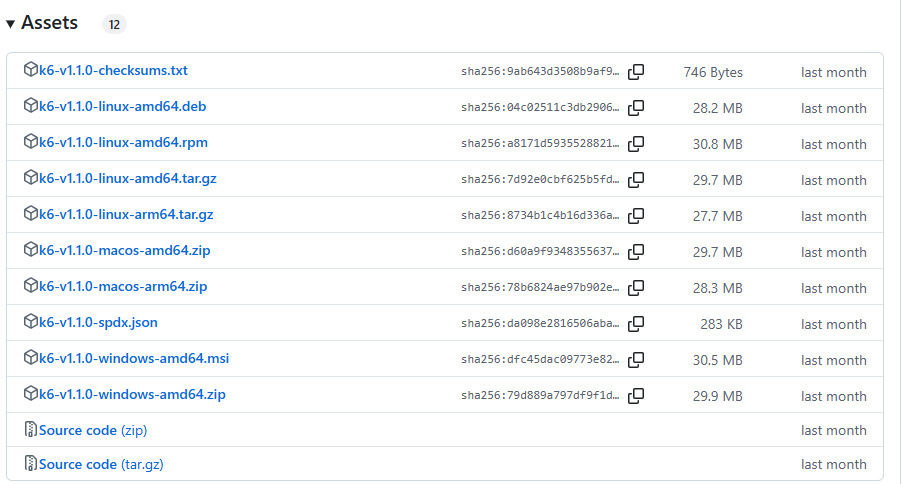Copy sha256 hash for spdx.json

(x=636, y=323)
